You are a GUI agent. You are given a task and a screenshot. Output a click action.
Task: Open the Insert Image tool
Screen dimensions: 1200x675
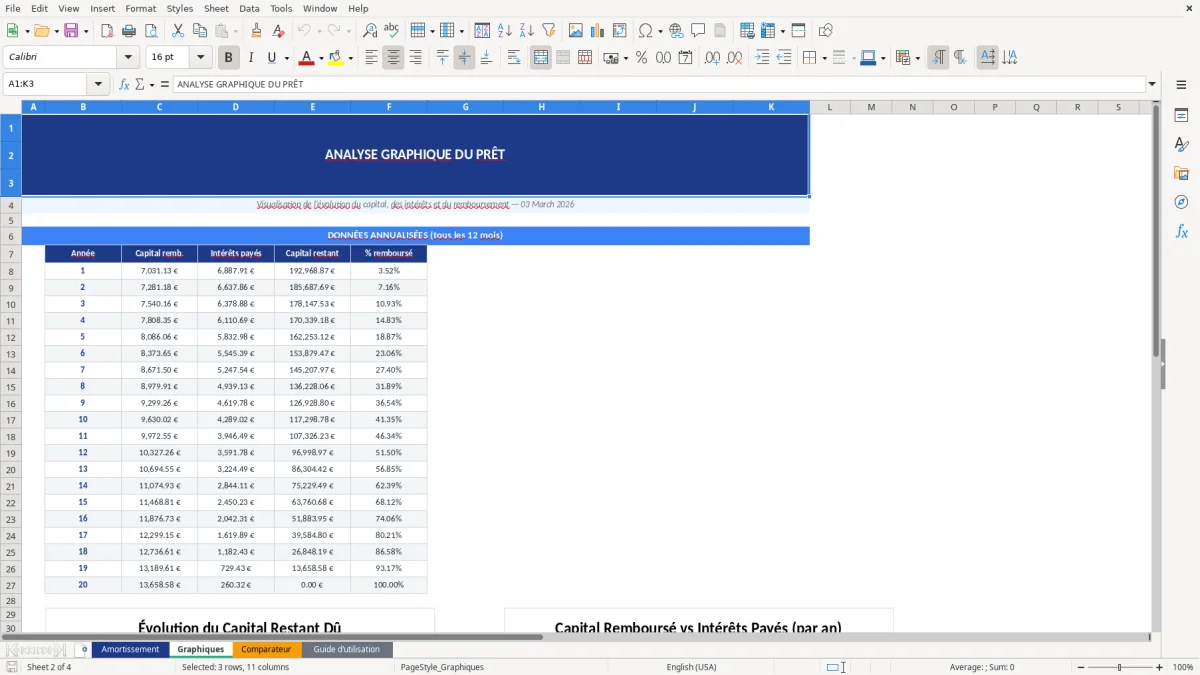click(576, 30)
